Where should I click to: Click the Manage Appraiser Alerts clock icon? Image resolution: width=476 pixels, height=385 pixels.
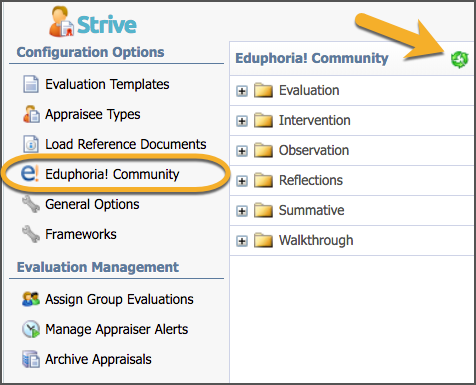(x=31, y=329)
